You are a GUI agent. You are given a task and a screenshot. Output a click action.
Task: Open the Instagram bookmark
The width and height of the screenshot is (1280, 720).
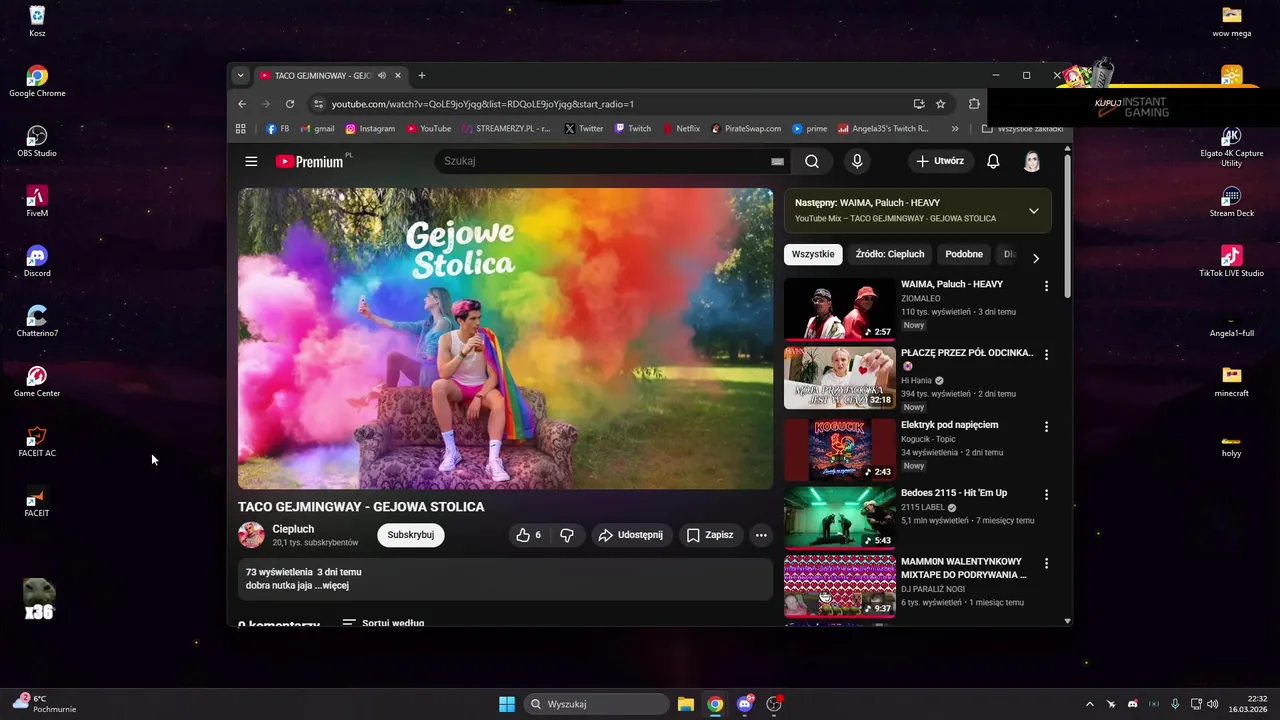point(370,129)
